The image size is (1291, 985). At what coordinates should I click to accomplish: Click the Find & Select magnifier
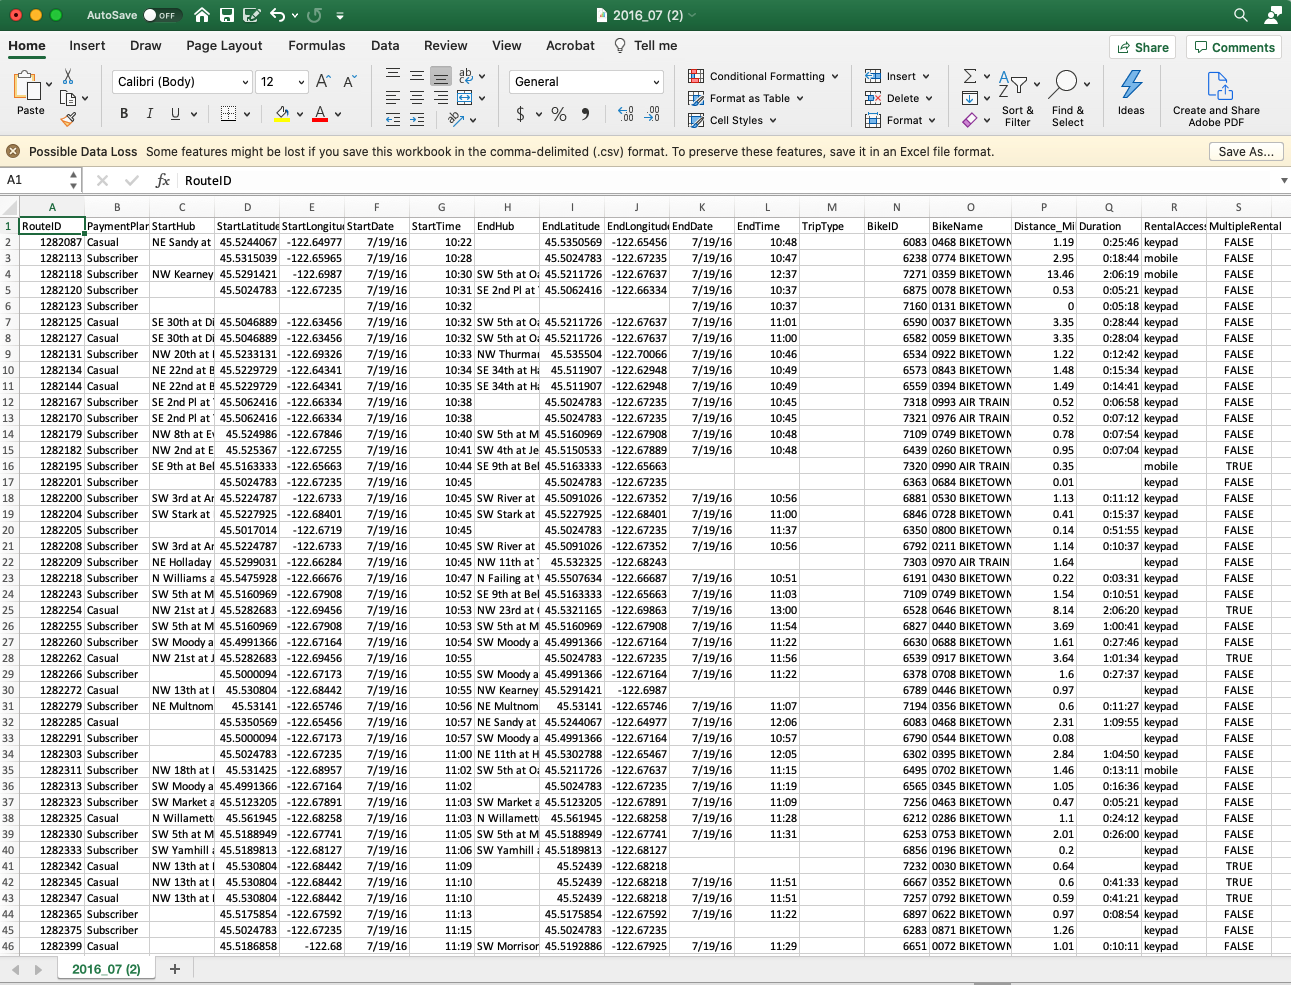(1066, 86)
